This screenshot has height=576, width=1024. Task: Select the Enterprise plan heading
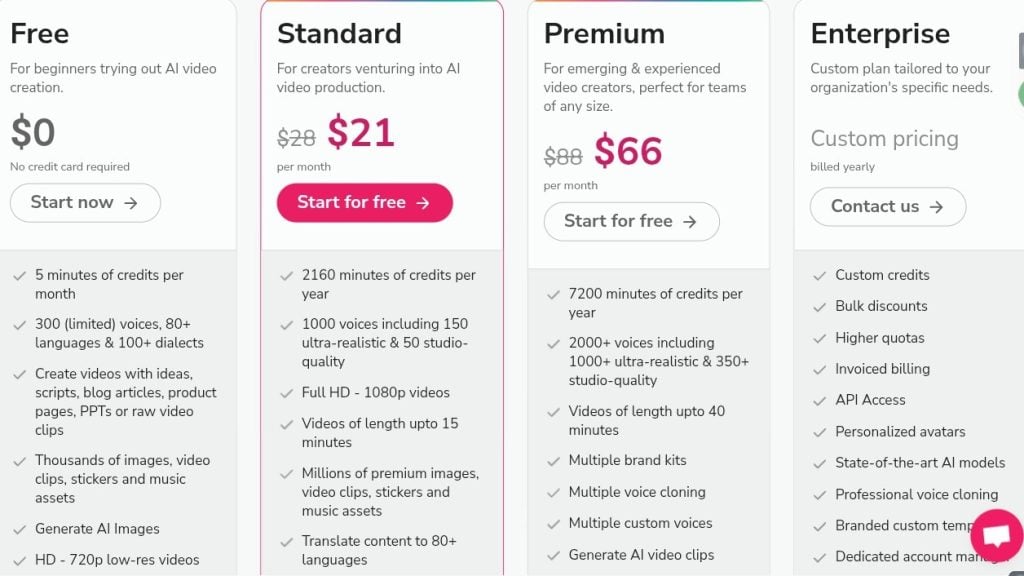coord(880,34)
